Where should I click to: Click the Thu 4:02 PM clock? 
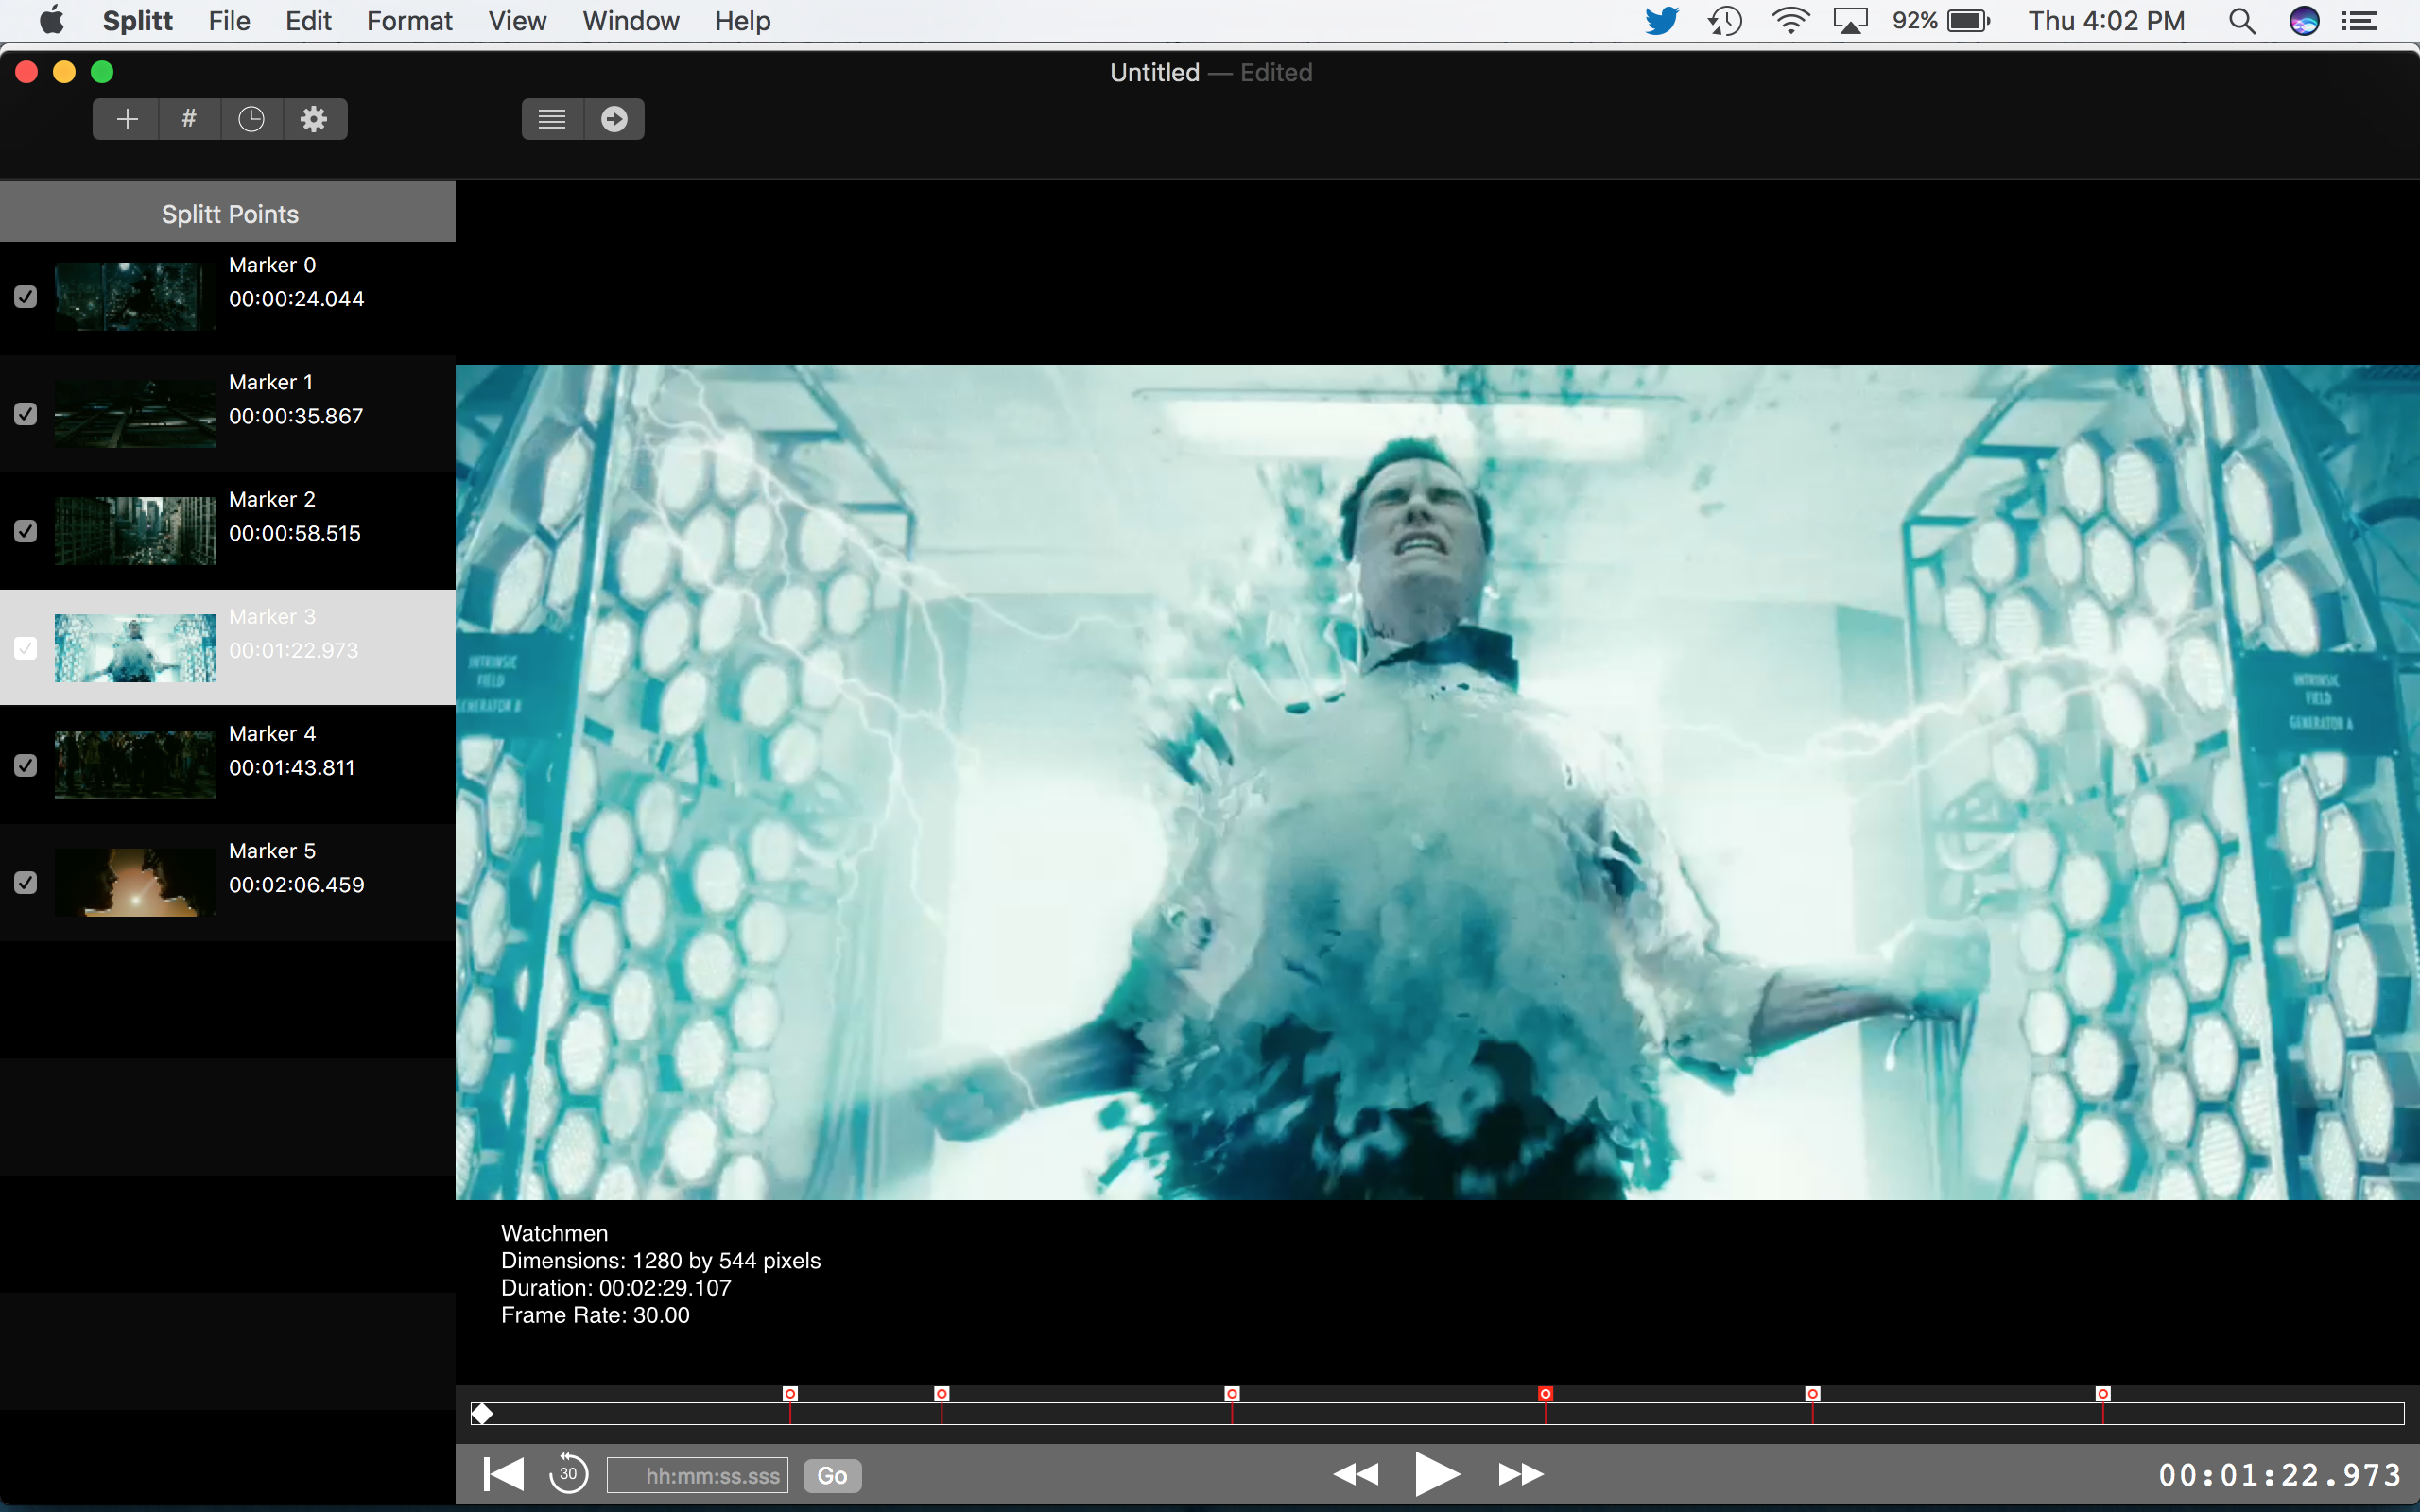(2106, 21)
